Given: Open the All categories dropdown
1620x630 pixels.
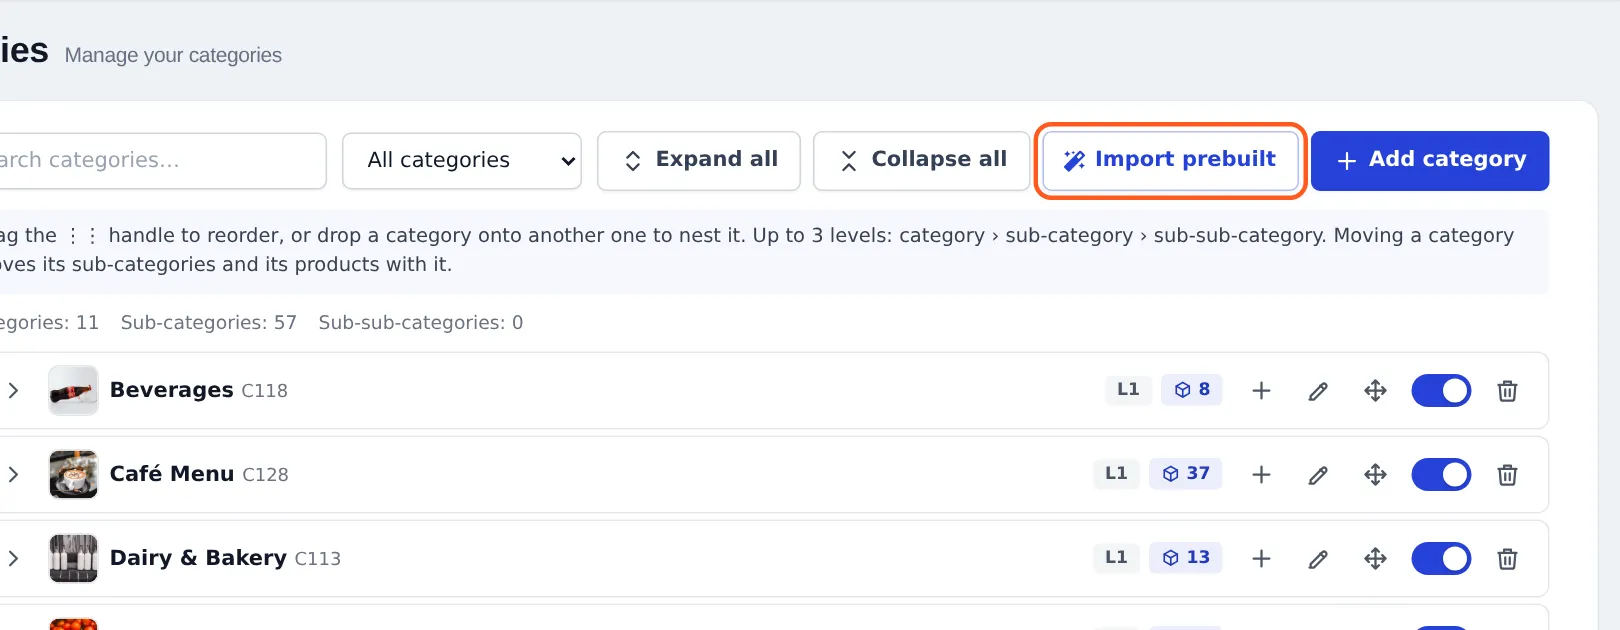Looking at the screenshot, I should (x=462, y=161).
